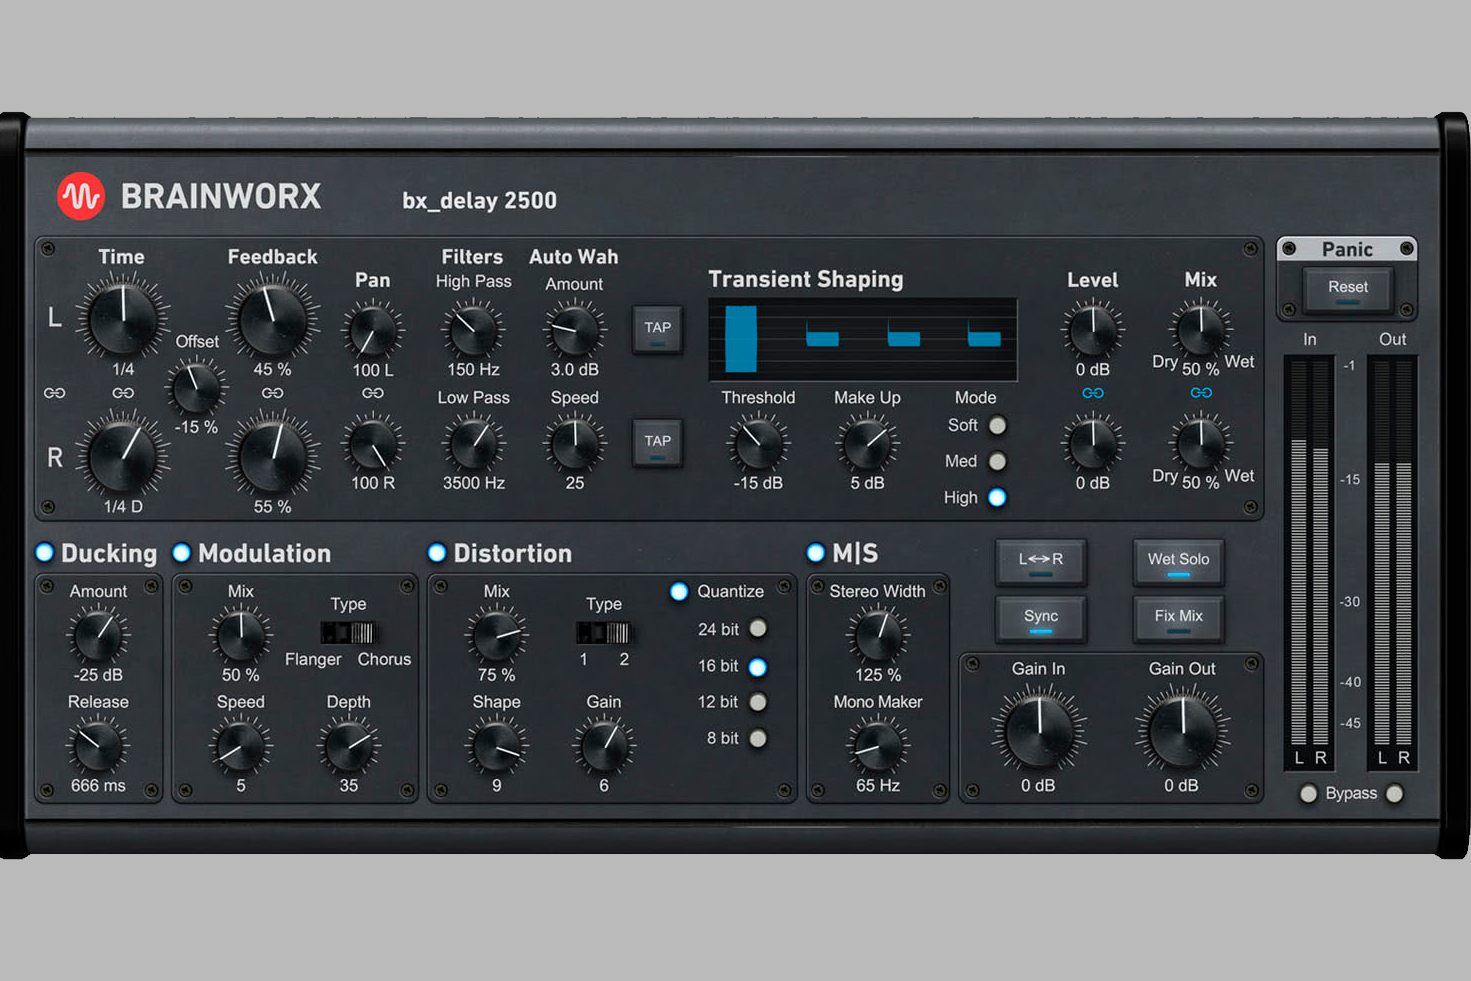
Task: Select Soft transient shaping mode
Action: (x=997, y=425)
